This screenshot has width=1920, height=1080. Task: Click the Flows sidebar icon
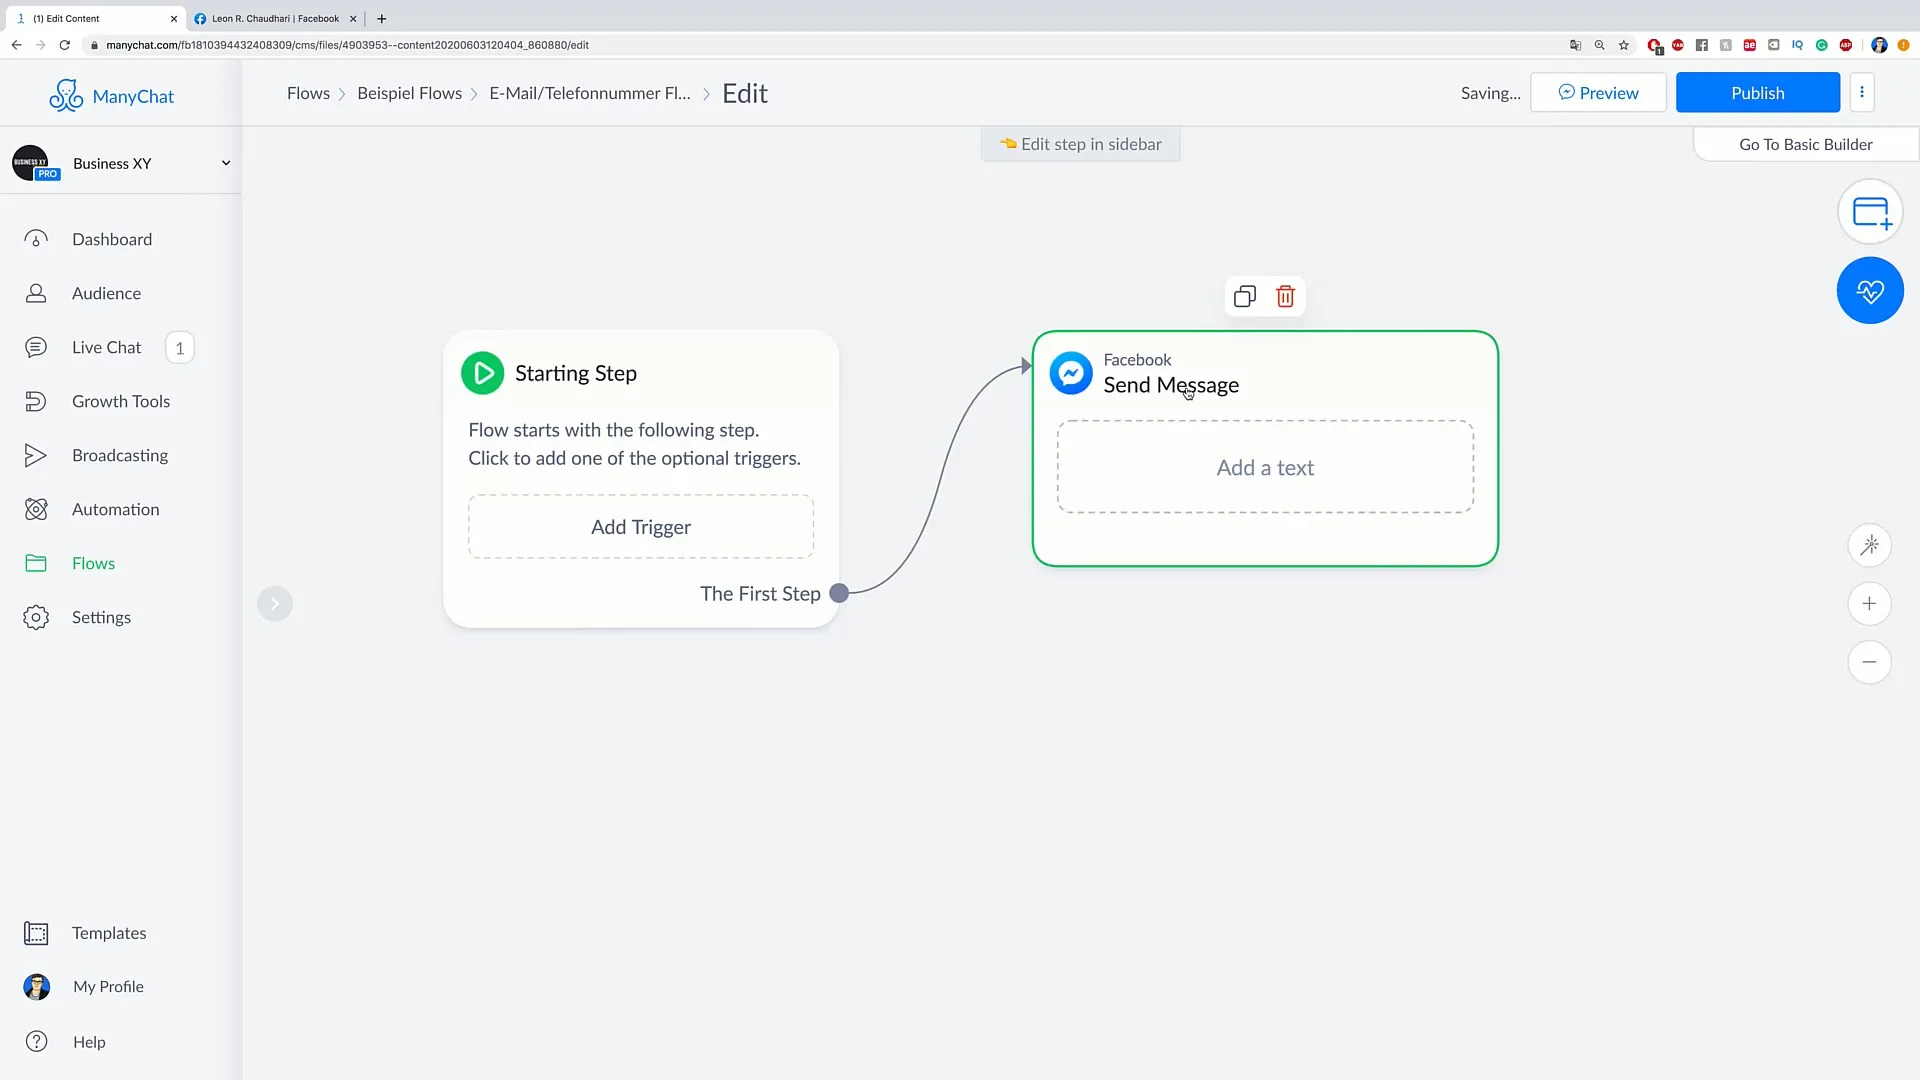click(36, 563)
